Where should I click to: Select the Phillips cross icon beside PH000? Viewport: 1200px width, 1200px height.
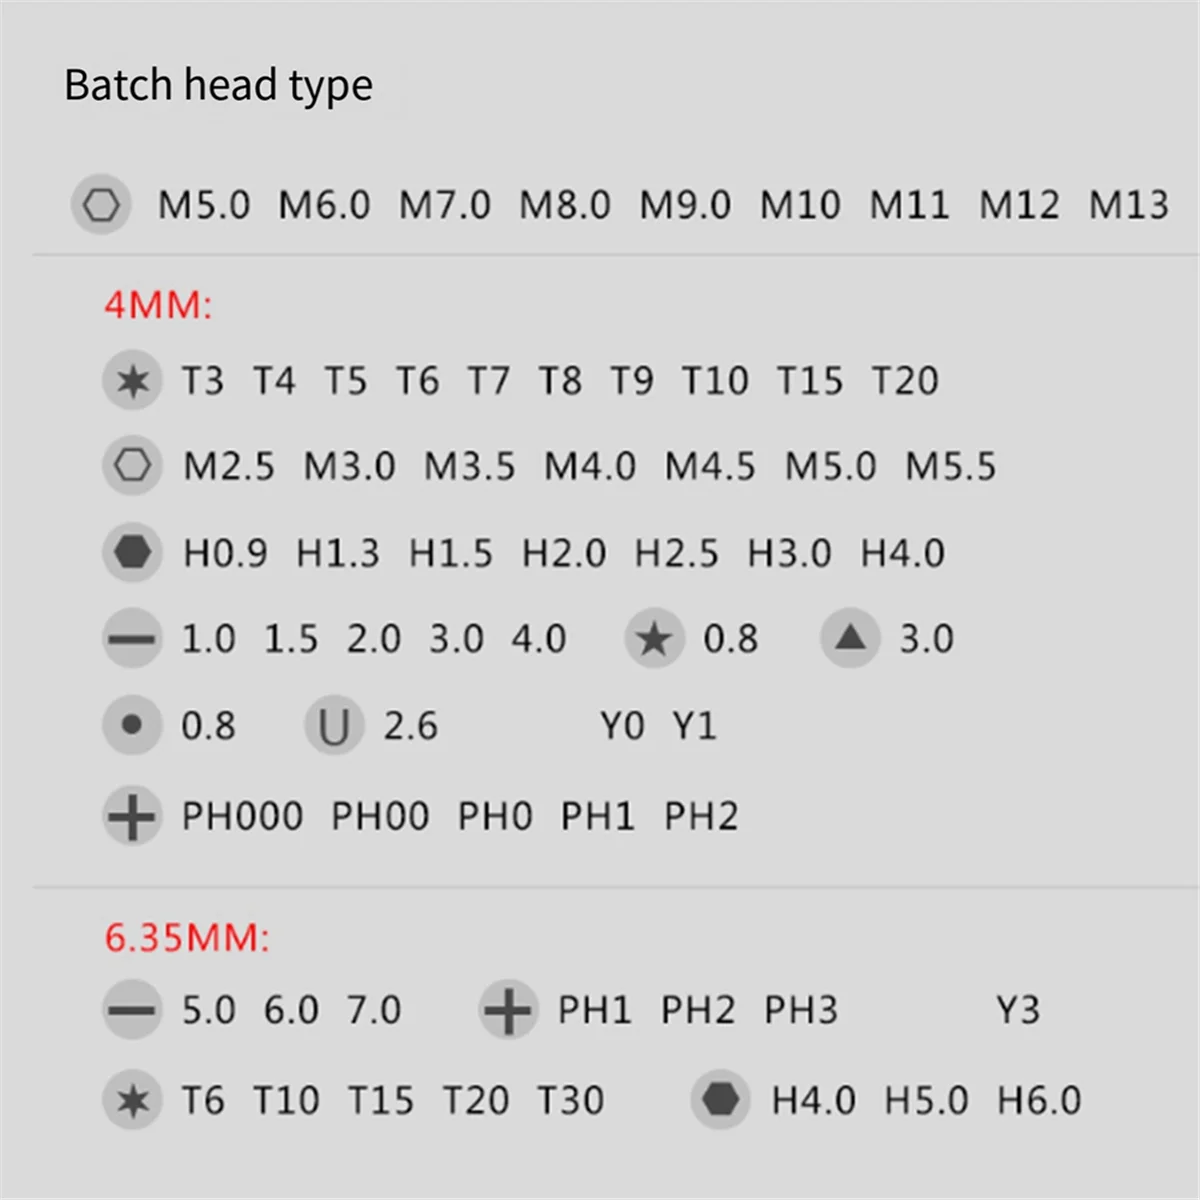pyautogui.click(x=132, y=816)
